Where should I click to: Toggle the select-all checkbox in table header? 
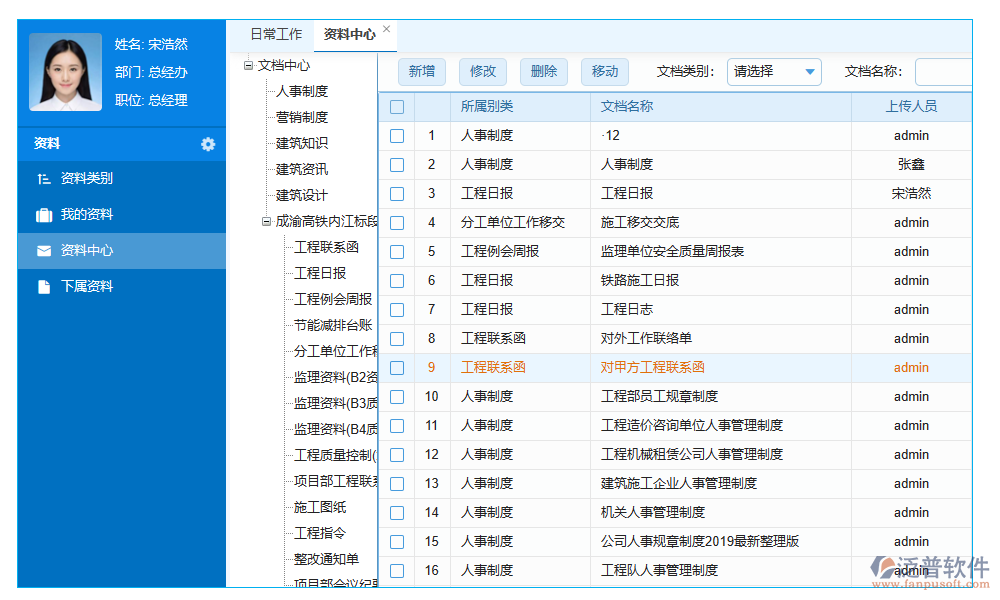397,107
